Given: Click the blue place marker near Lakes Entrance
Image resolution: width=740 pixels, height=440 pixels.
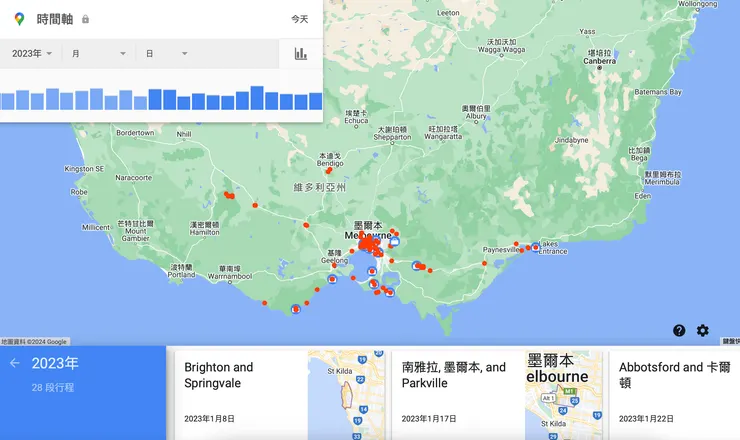Looking at the screenshot, I should coord(536,247).
